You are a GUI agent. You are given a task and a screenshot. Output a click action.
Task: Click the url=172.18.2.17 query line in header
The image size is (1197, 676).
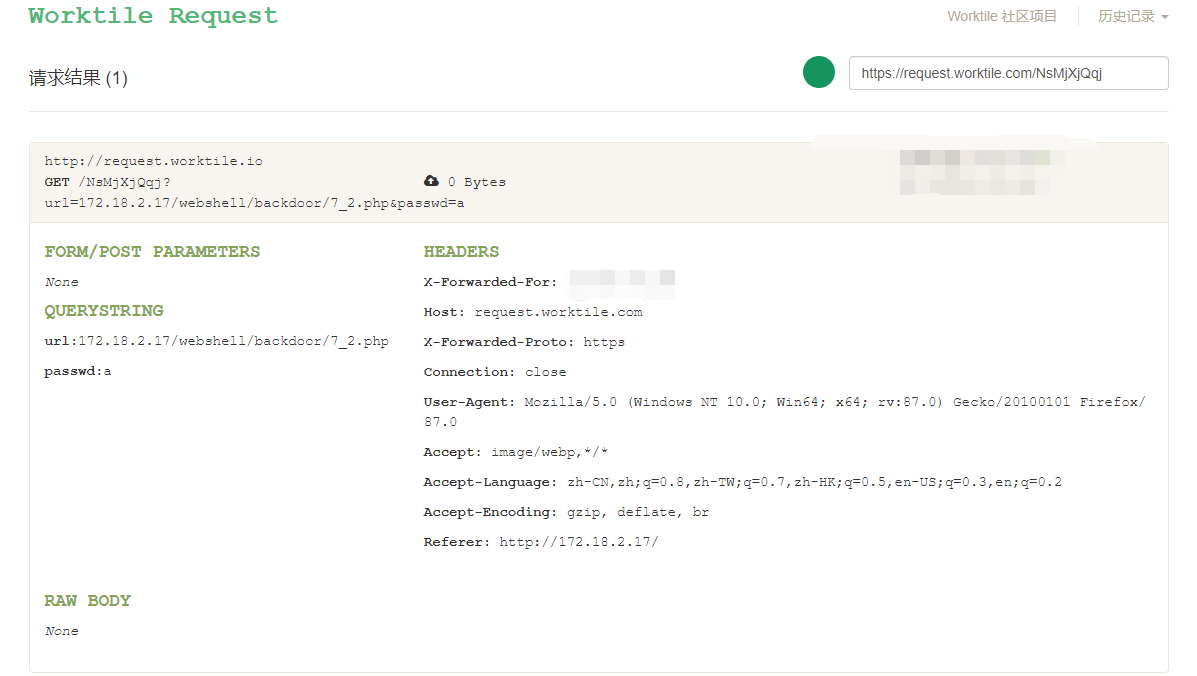tap(254, 203)
